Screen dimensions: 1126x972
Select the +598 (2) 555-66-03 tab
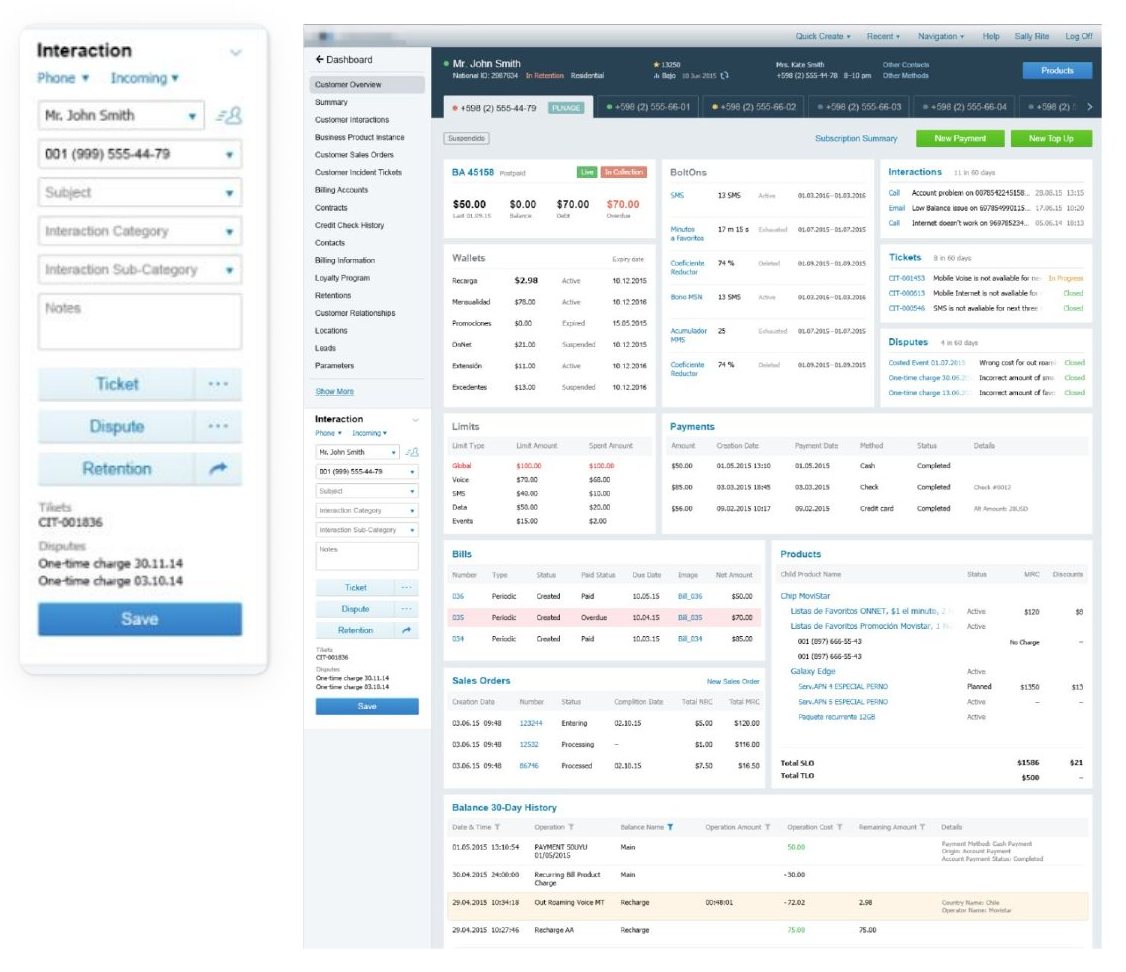pyautogui.click(x=860, y=107)
